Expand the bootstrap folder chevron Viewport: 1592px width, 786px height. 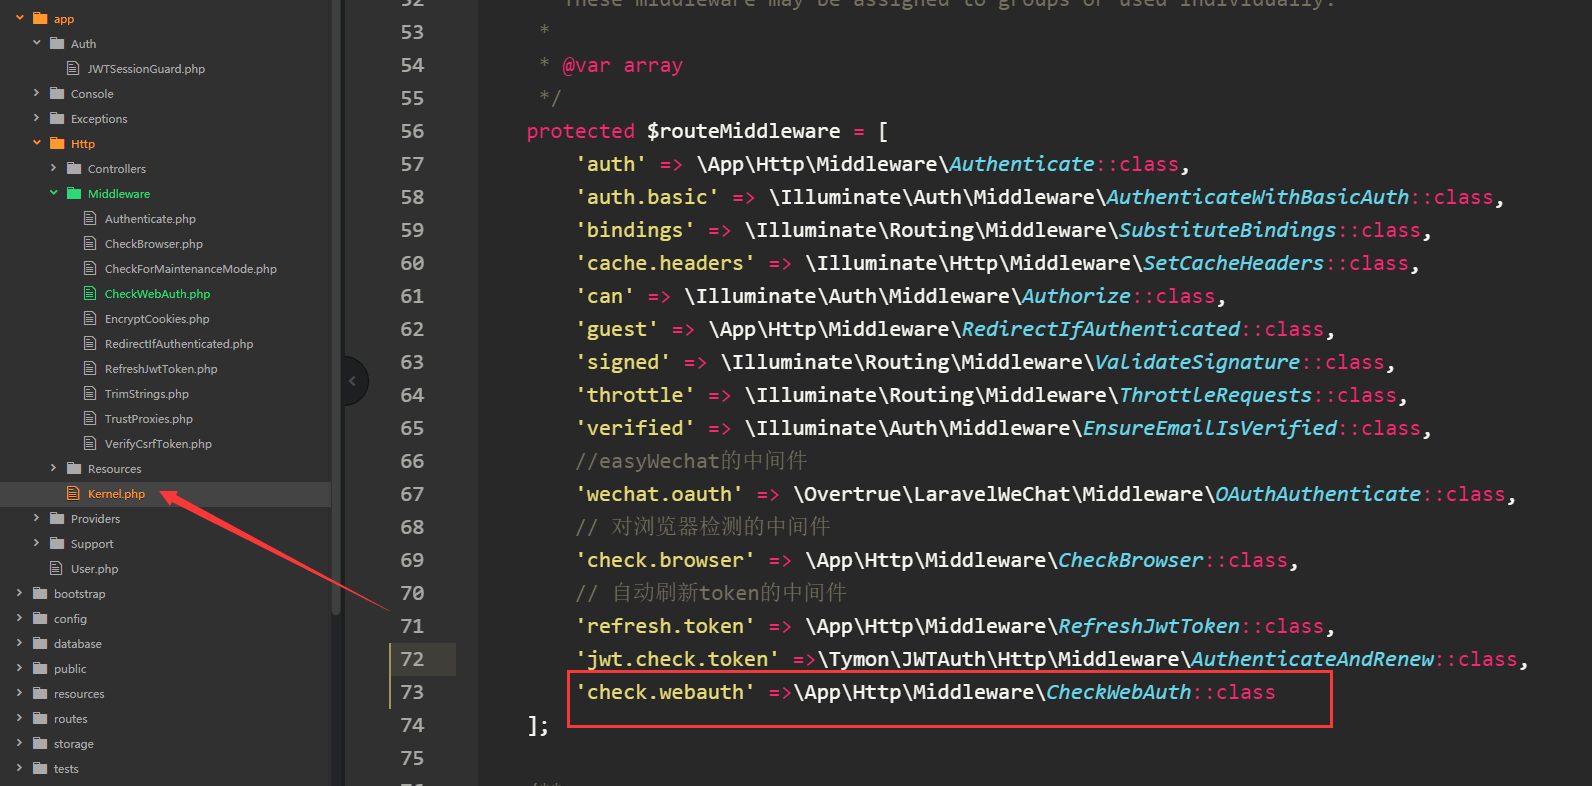coord(20,593)
